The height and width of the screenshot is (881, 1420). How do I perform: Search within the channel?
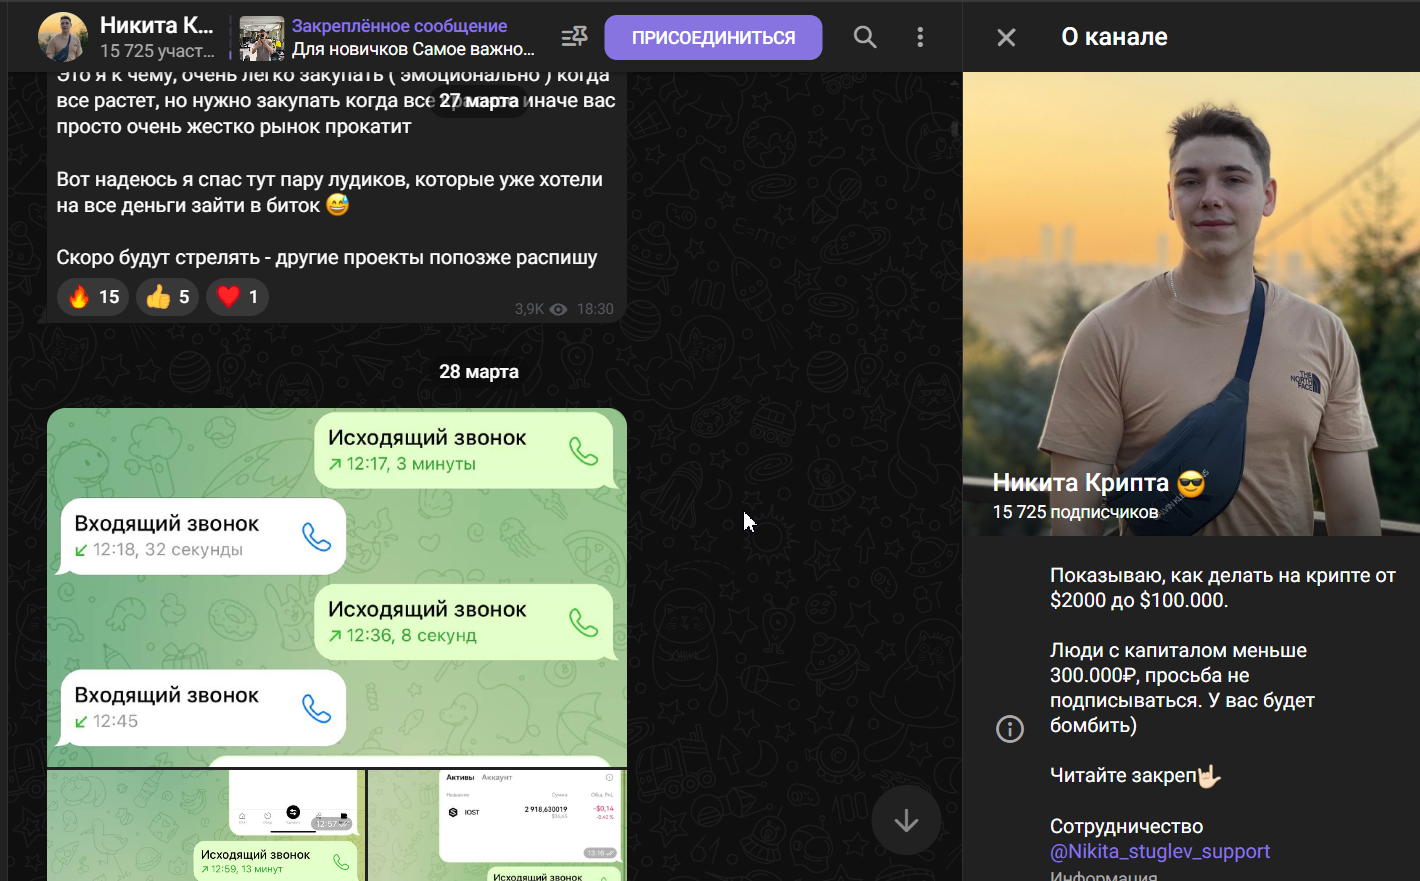click(865, 37)
